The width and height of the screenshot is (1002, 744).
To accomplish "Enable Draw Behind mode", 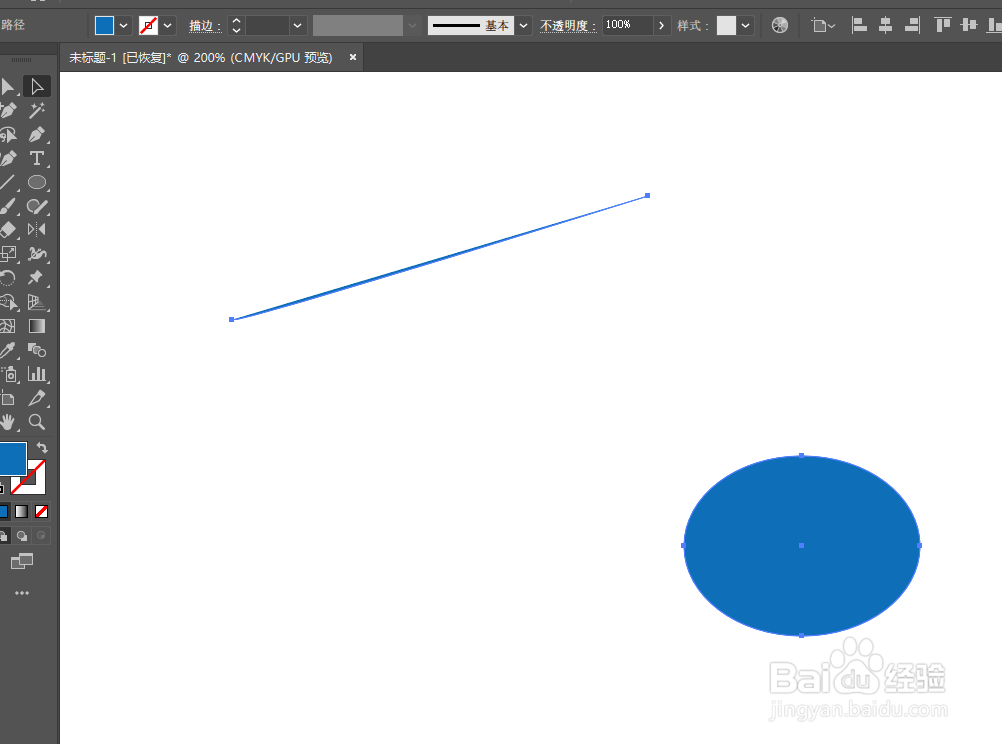I will coord(22,536).
